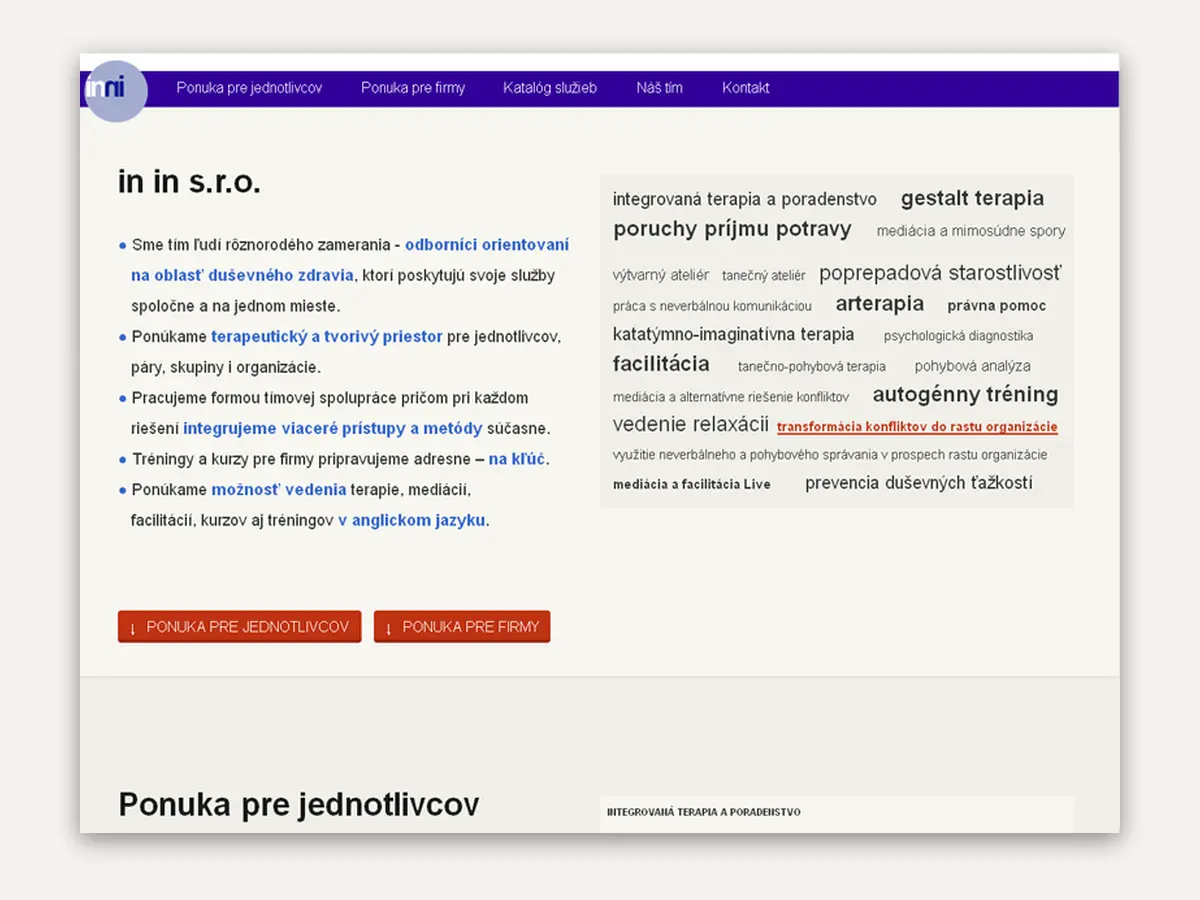Open the Kontakt navigation item
Viewport: 1200px width, 900px height.
click(746, 88)
